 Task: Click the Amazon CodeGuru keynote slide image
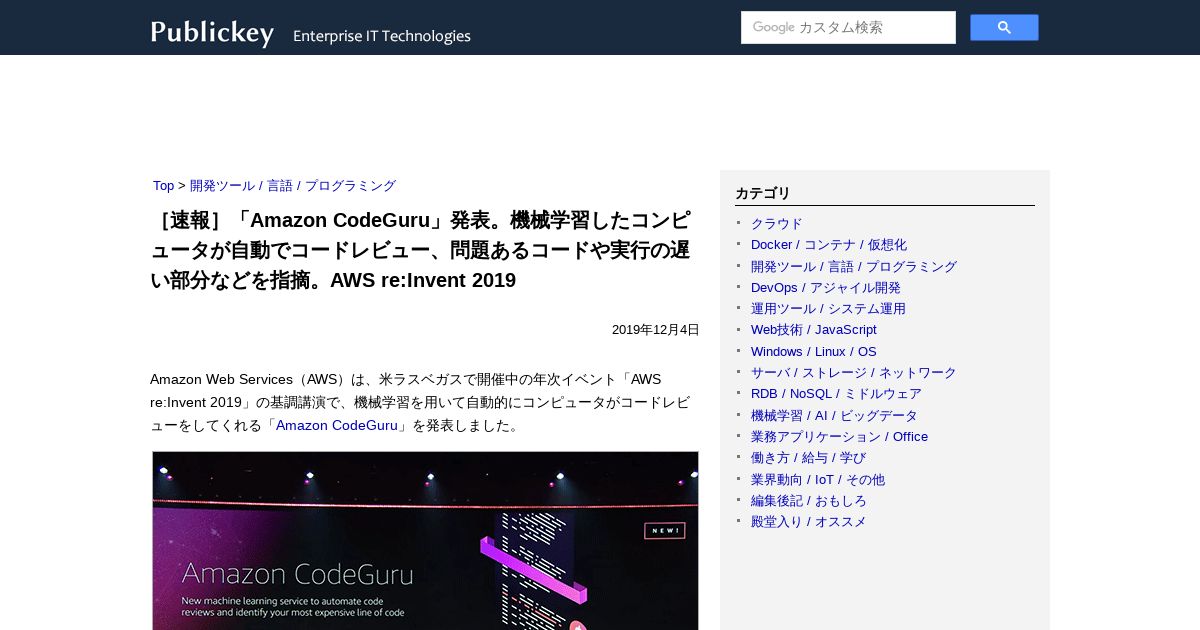(425, 540)
